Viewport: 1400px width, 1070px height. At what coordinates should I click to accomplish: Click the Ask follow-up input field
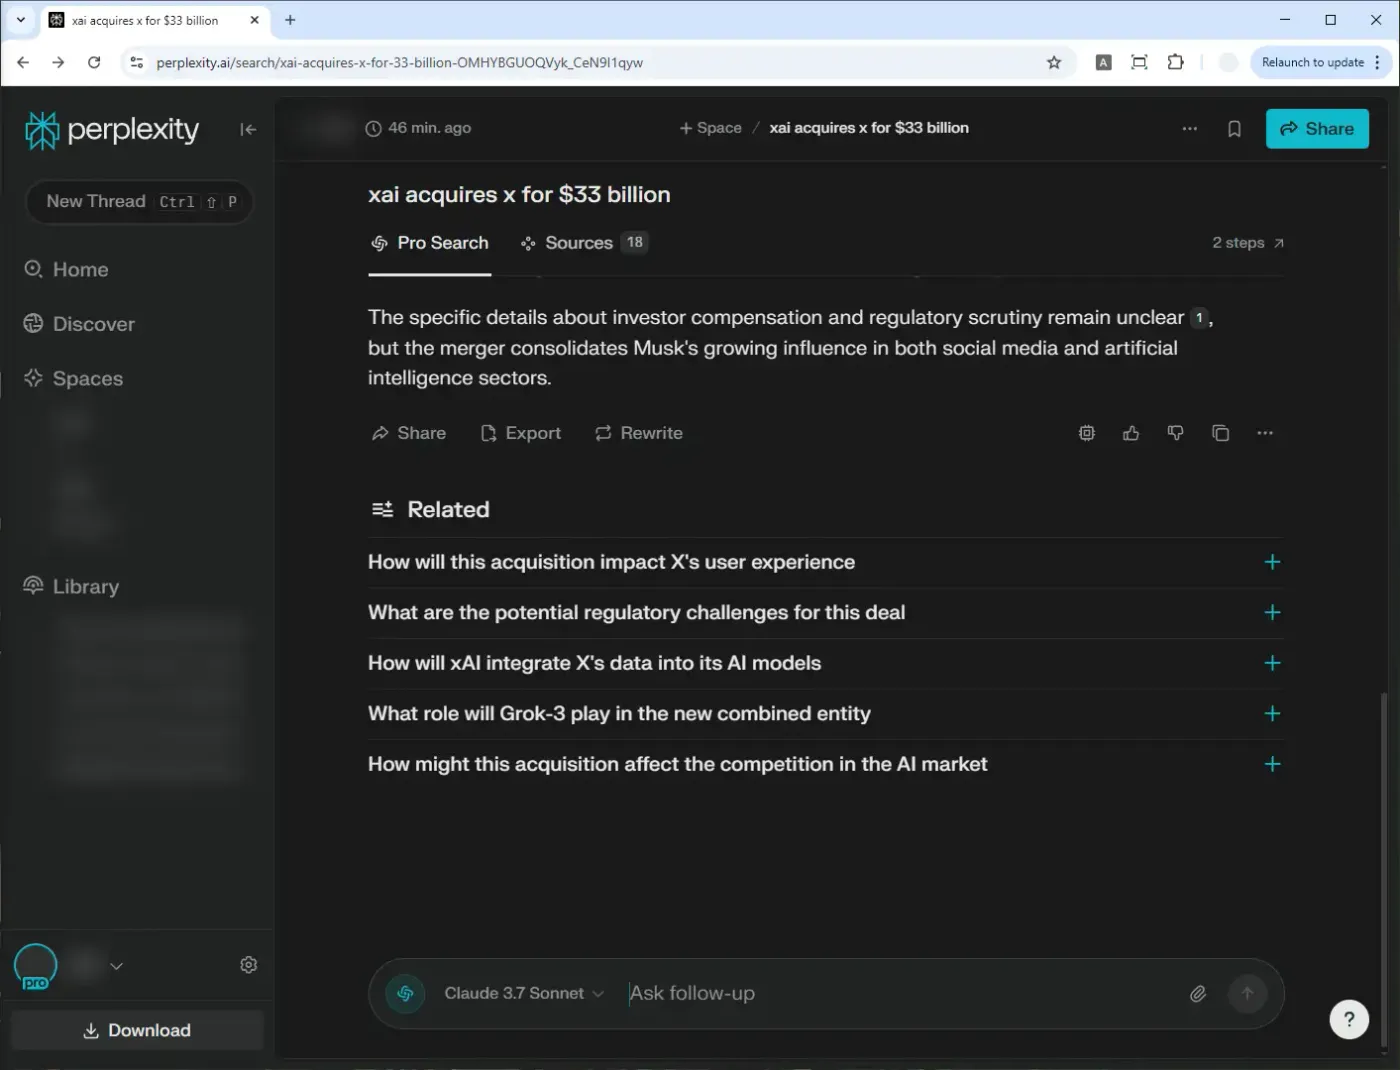[900, 993]
